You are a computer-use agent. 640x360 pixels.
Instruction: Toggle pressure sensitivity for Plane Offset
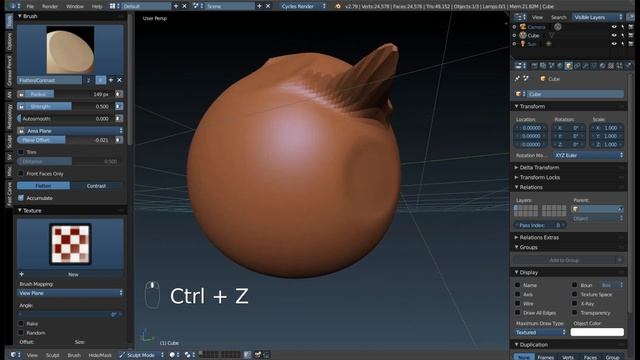coord(119,140)
